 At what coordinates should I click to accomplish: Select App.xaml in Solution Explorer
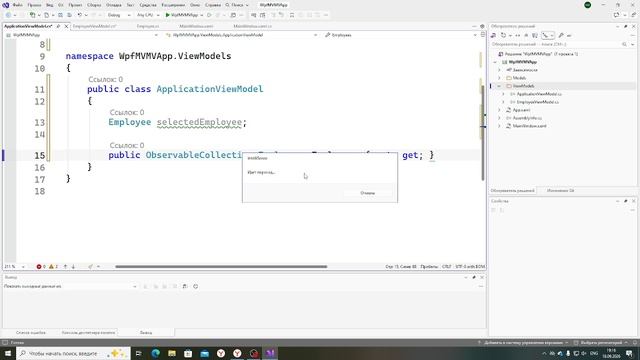pos(521,110)
